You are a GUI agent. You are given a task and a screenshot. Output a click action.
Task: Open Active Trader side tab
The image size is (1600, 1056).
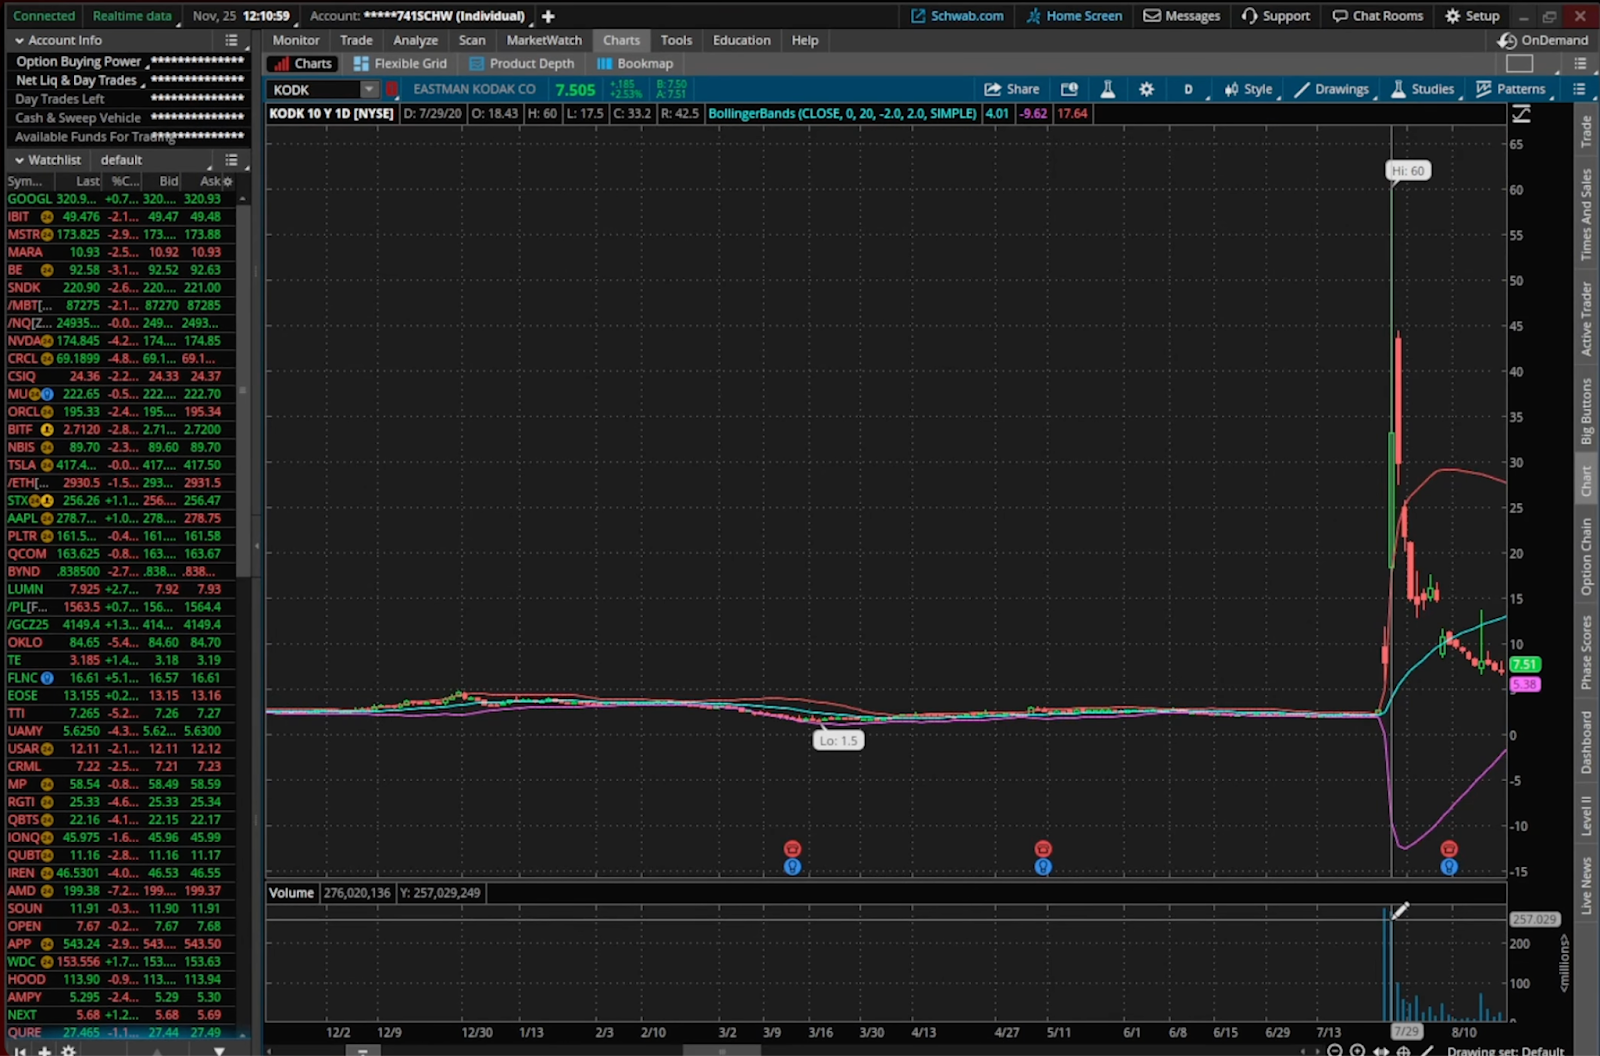pyautogui.click(x=1586, y=318)
